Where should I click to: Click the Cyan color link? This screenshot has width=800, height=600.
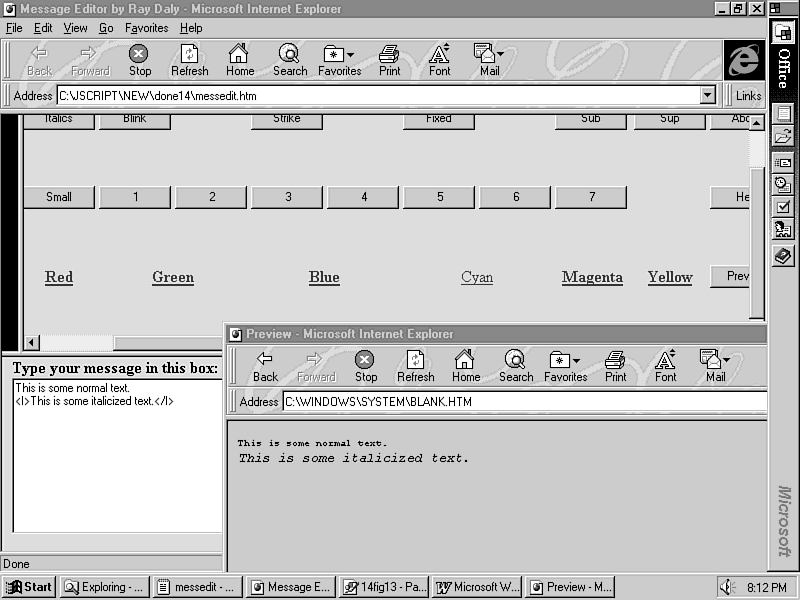(477, 277)
